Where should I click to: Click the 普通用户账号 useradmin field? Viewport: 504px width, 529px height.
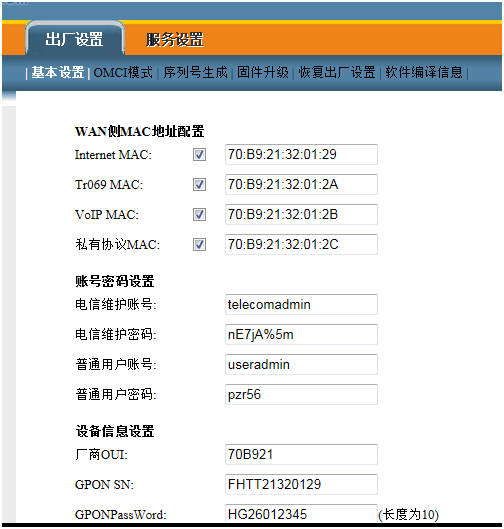click(301, 365)
